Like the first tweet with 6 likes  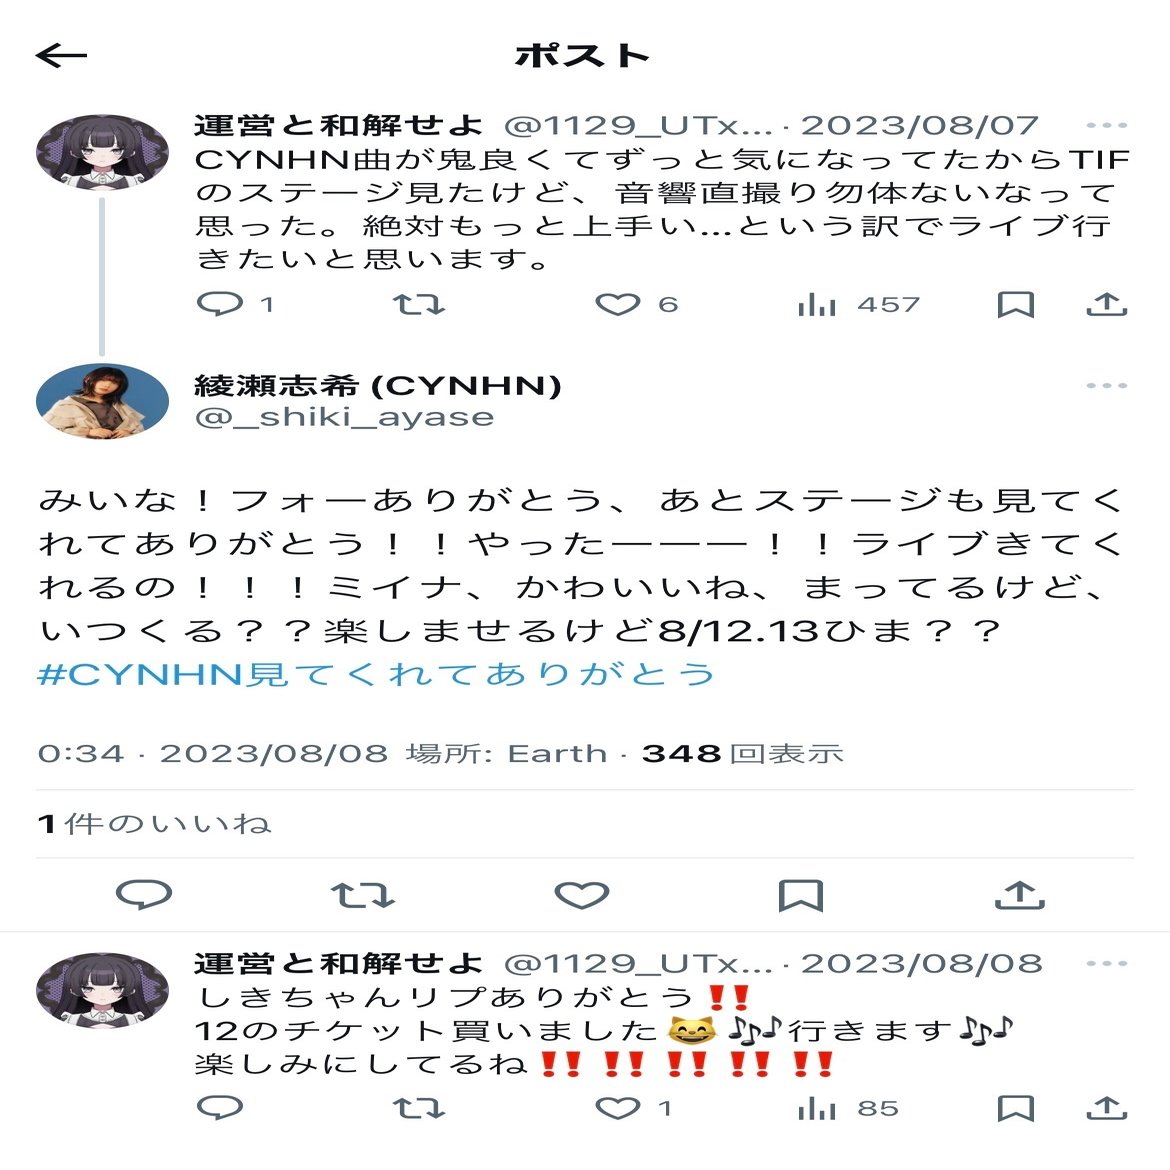click(618, 304)
